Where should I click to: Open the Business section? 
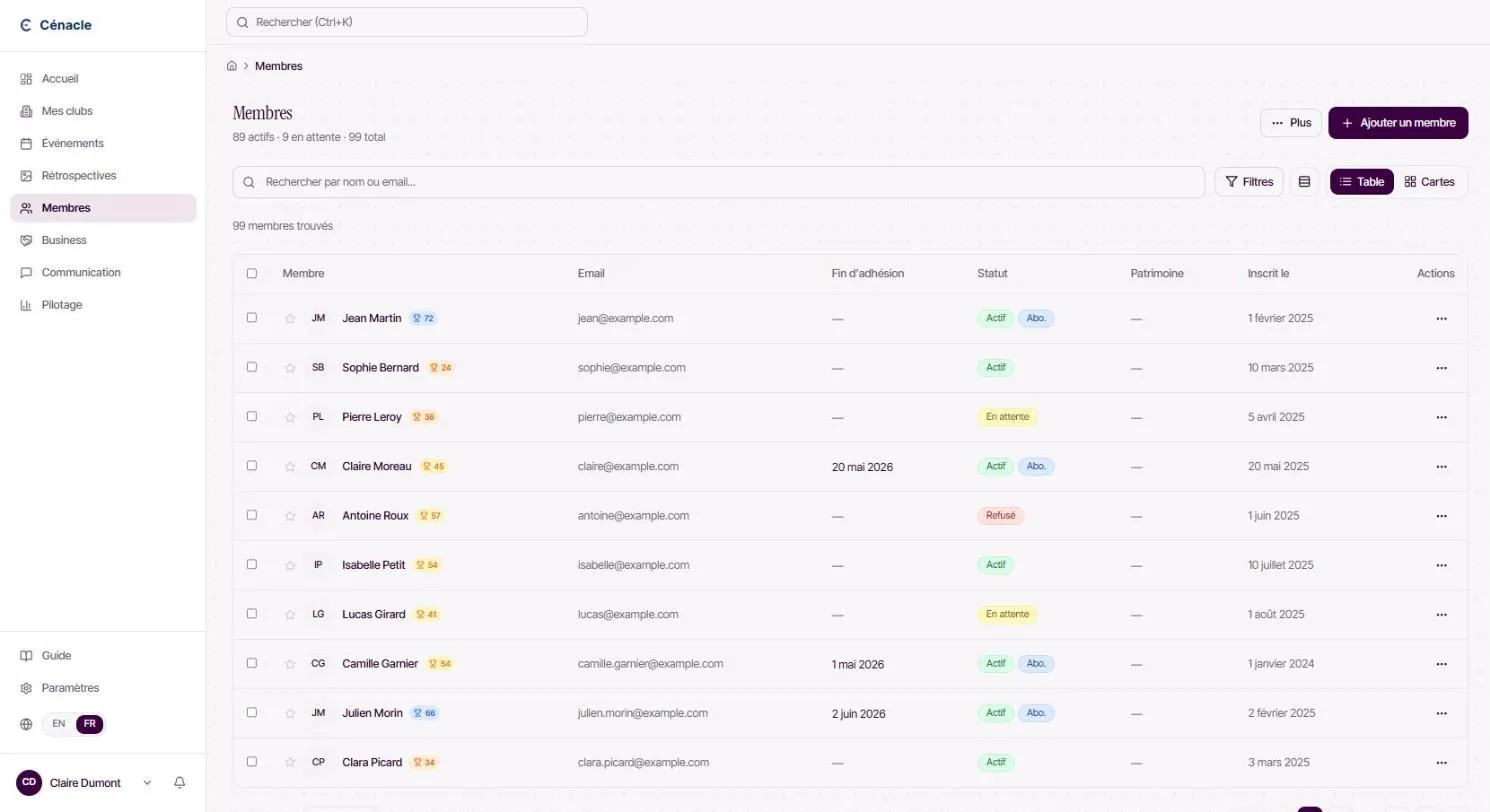(x=103, y=240)
